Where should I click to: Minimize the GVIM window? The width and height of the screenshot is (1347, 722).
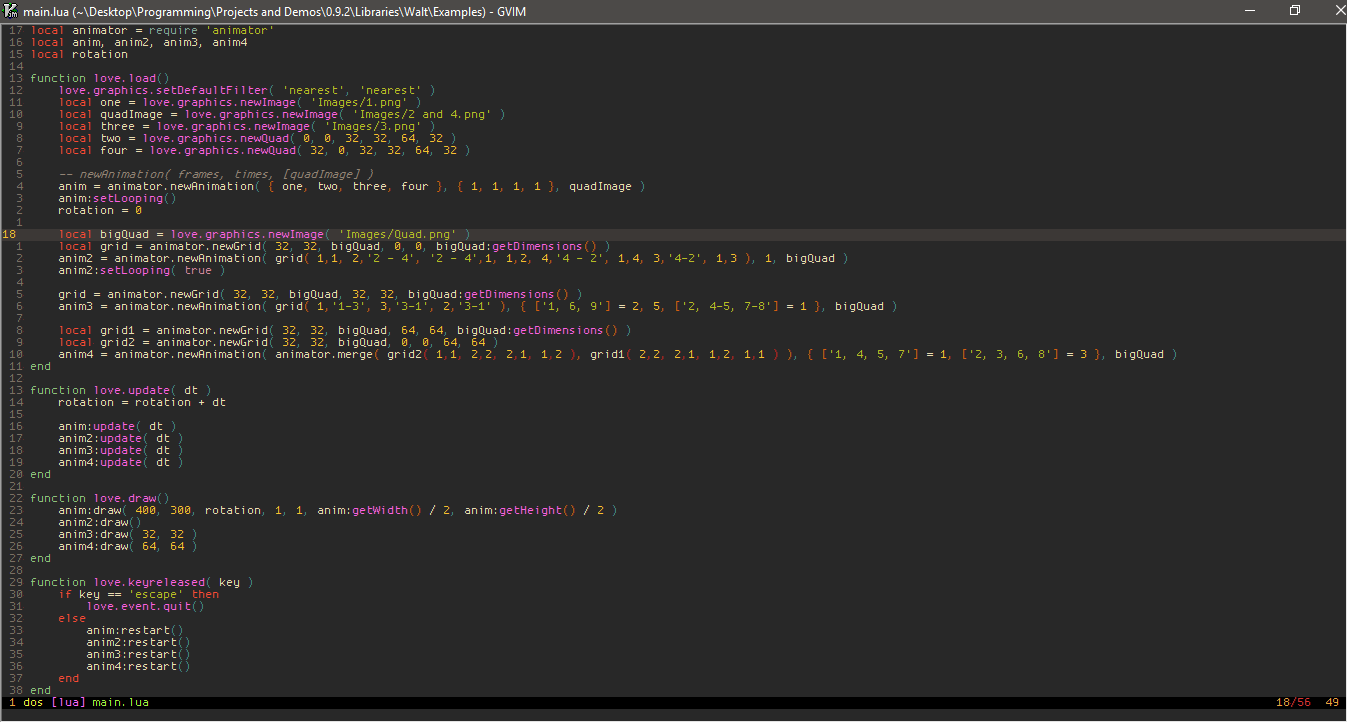tap(1250, 10)
